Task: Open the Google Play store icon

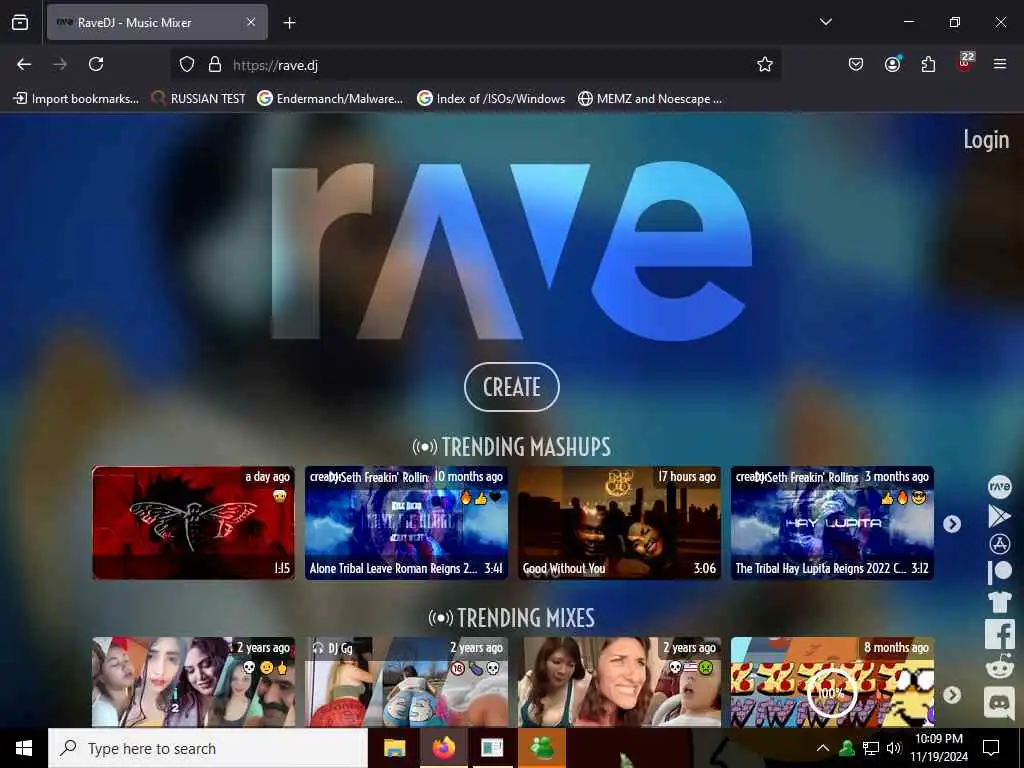Action: (999, 516)
